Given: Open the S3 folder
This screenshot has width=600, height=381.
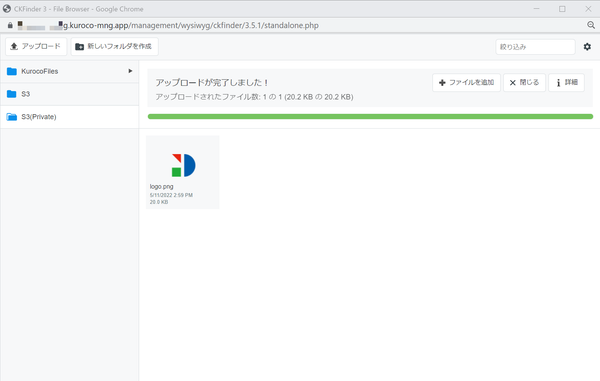Looking at the screenshot, I should pyautogui.click(x=69, y=94).
